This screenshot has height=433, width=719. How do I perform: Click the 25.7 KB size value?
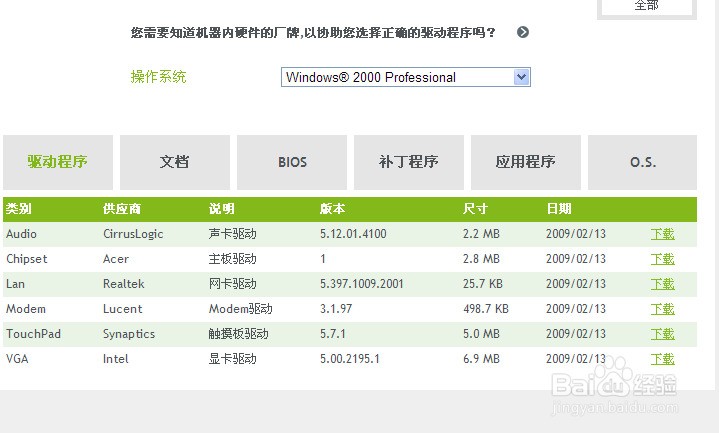(483, 284)
